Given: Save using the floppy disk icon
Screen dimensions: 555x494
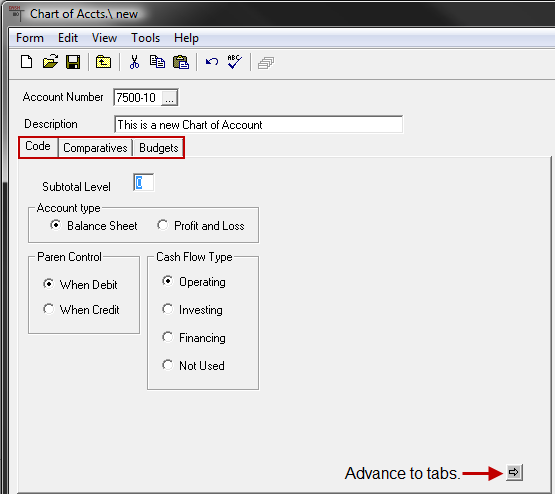Looking at the screenshot, I should tap(73, 62).
